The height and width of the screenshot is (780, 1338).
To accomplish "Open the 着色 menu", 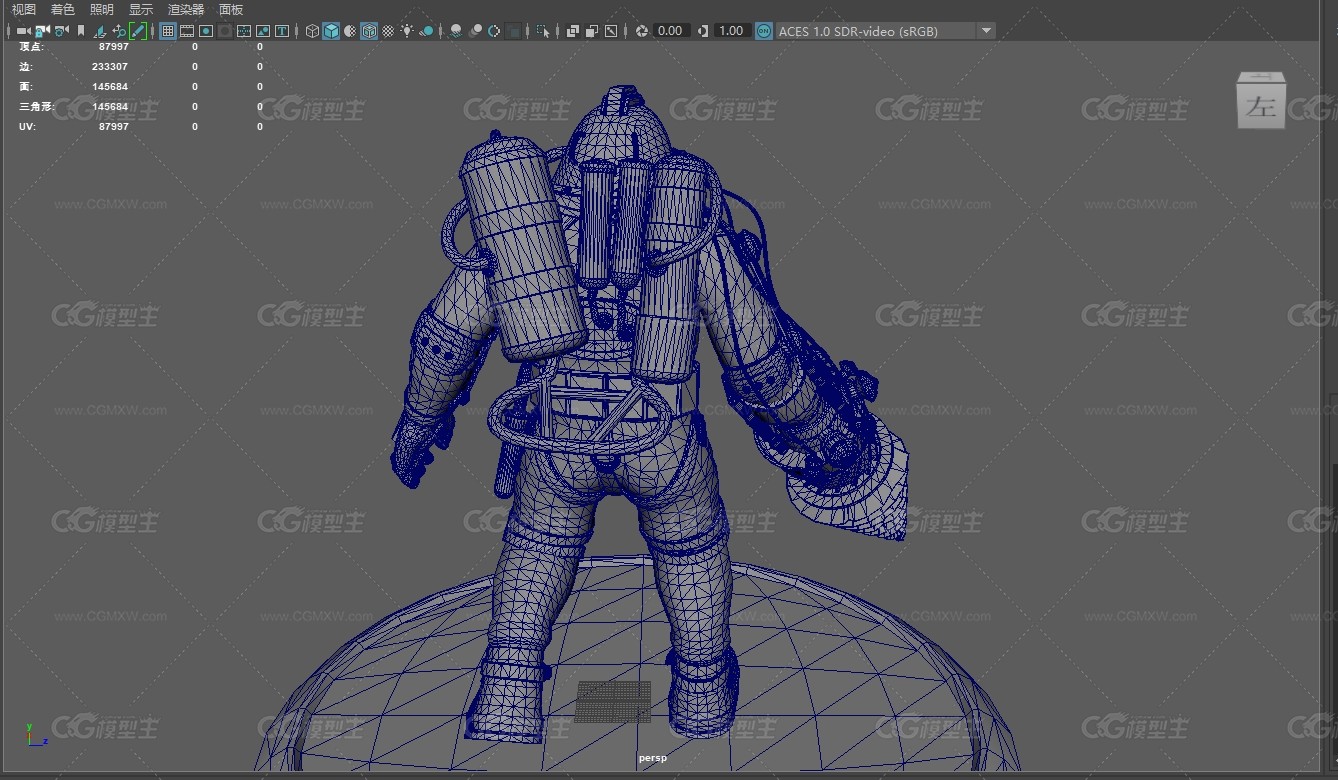I will [x=63, y=9].
